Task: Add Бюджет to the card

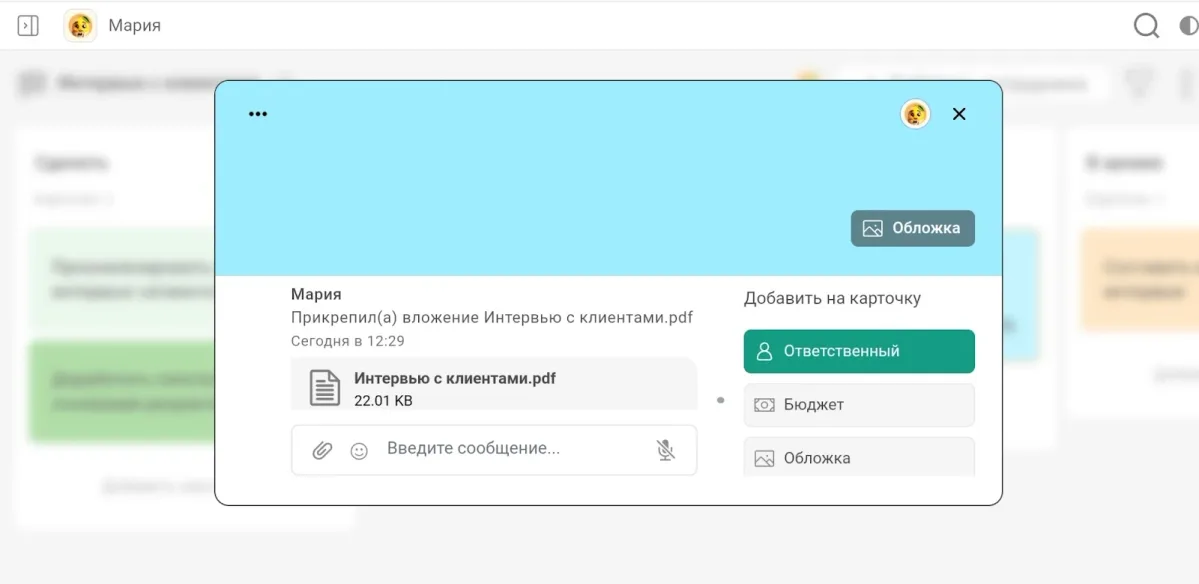Action: (858, 405)
